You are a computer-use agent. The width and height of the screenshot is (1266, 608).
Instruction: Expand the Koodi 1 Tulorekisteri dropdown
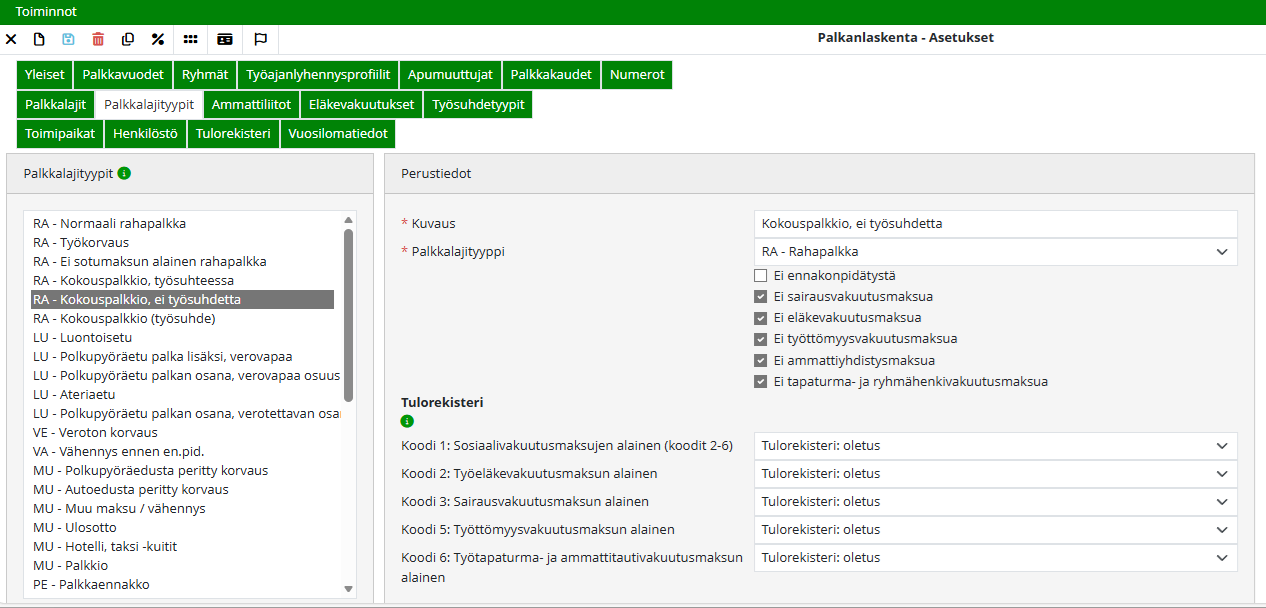point(1221,446)
